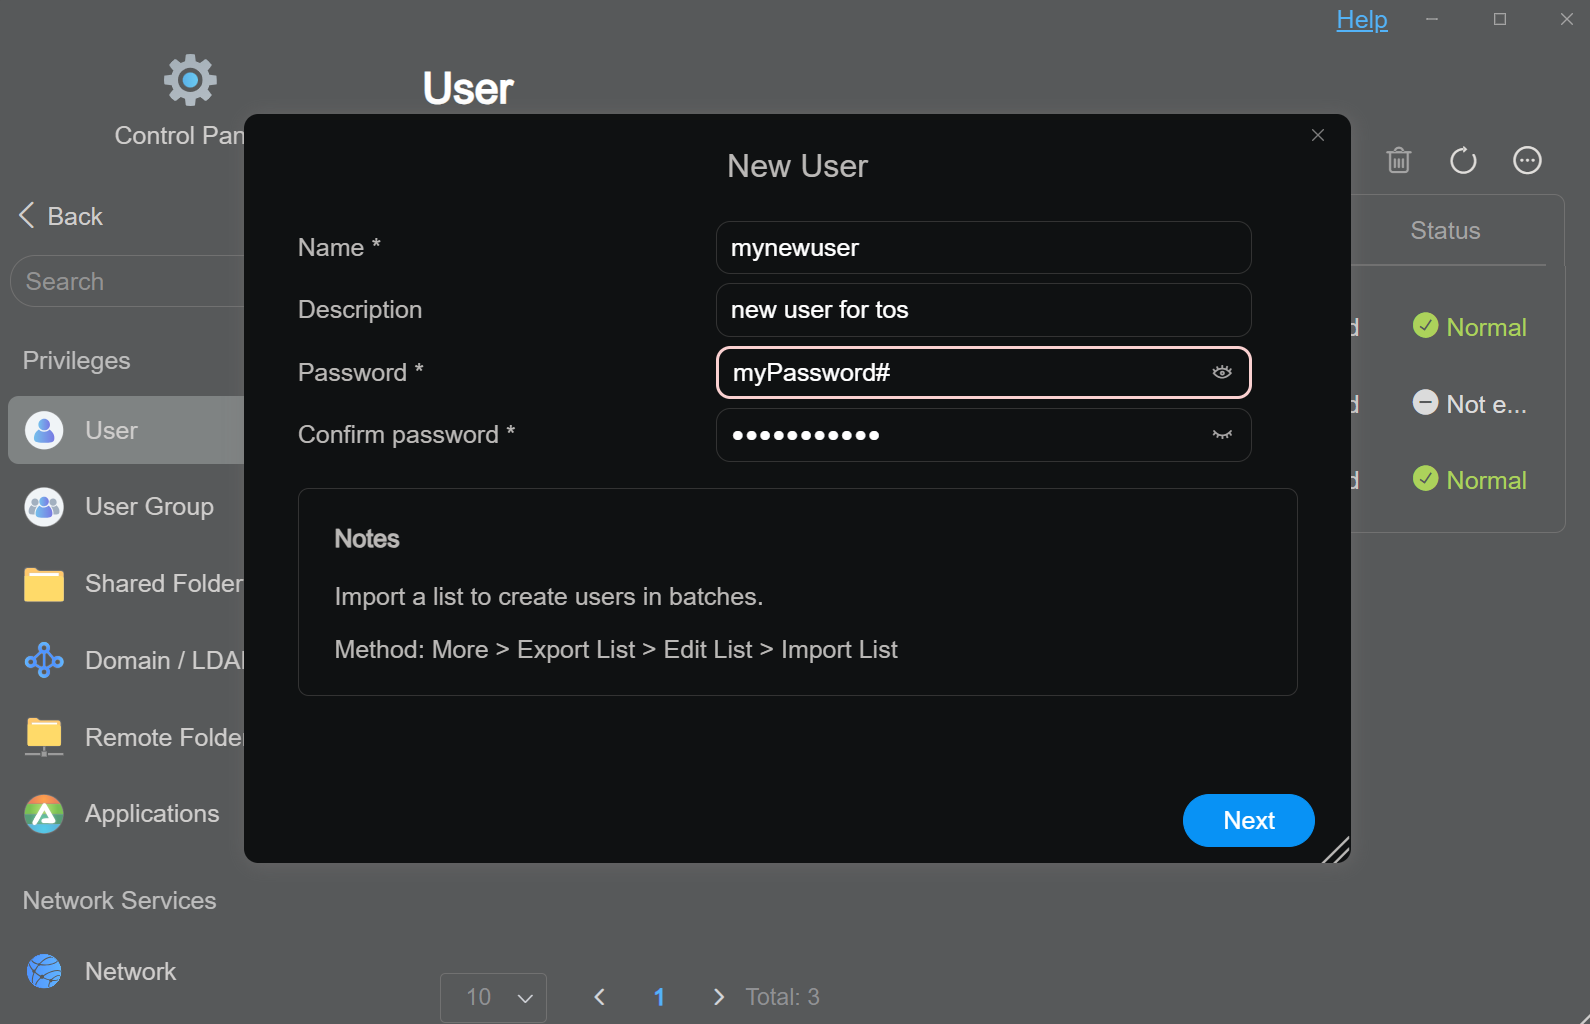Open the More options ellipsis icon
Viewport: 1590px width, 1024px height.
[x=1527, y=160]
